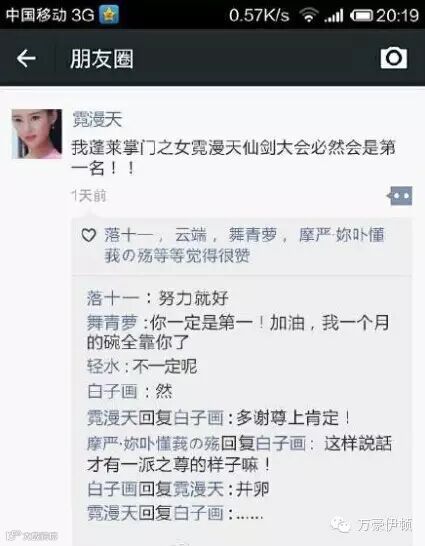Open 云端 in the likes list
The width and height of the screenshot is (425, 546).
coord(191,235)
